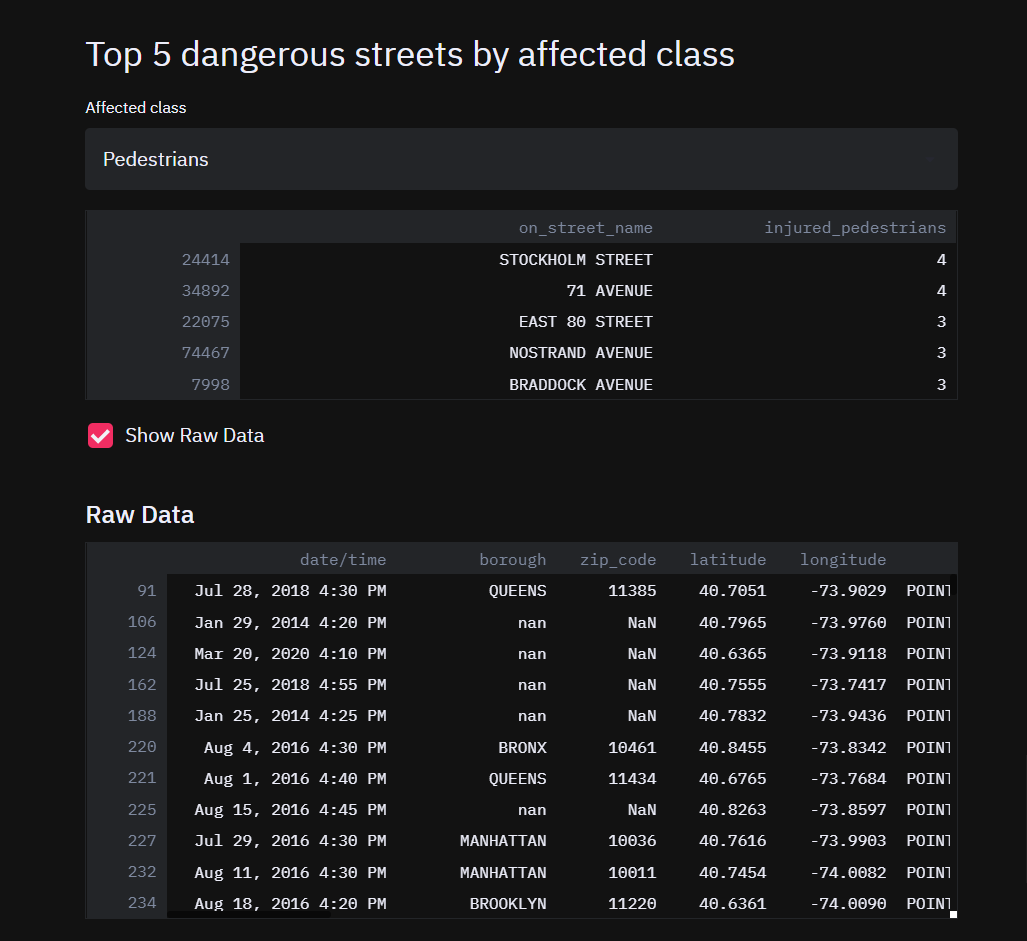The image size is (1027, 941).
Task: Select the QUEENS cell in row 91
Action: [x=517, y=590]
